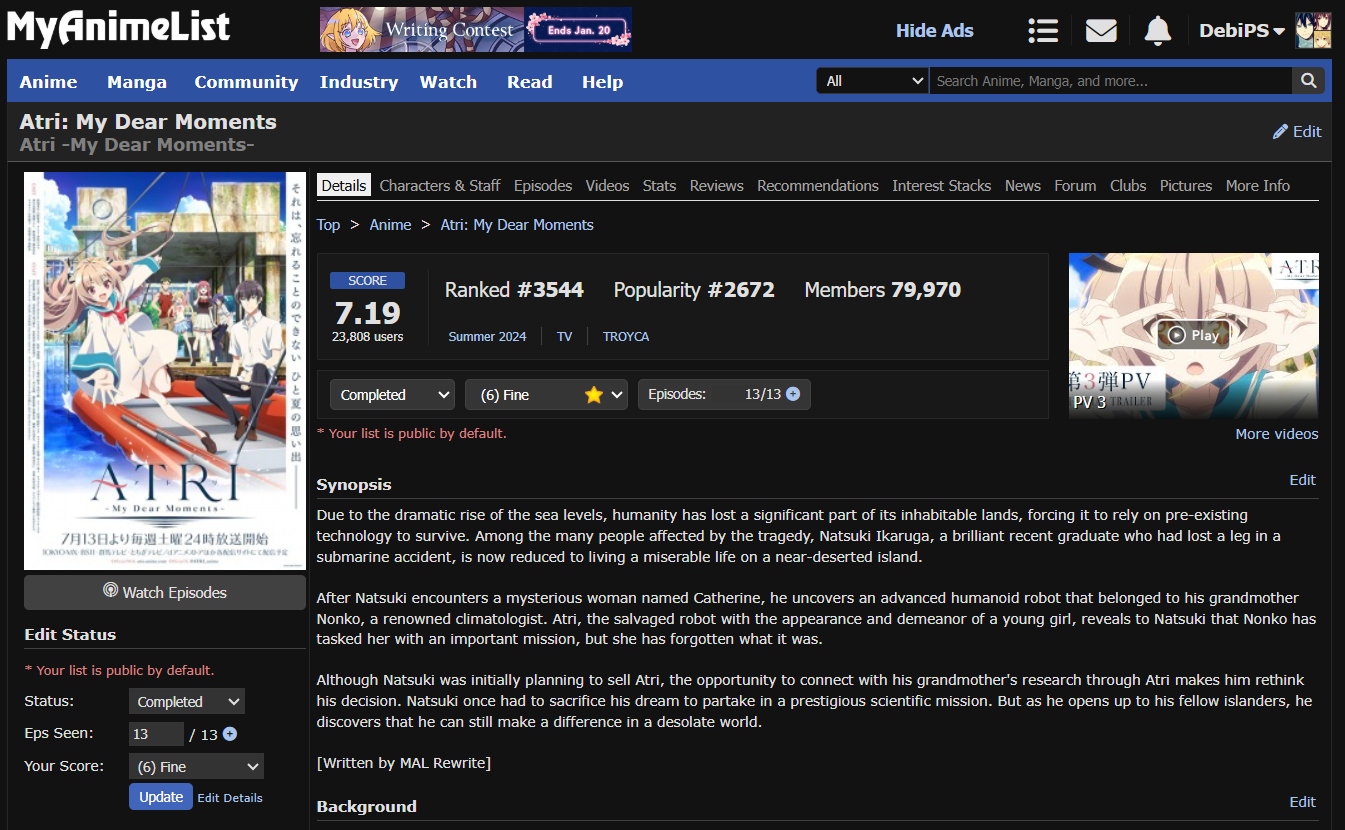The width and height of the screenshot is (1345, 830).
Task: Click the More videos link
Action: click(1277, 434)
